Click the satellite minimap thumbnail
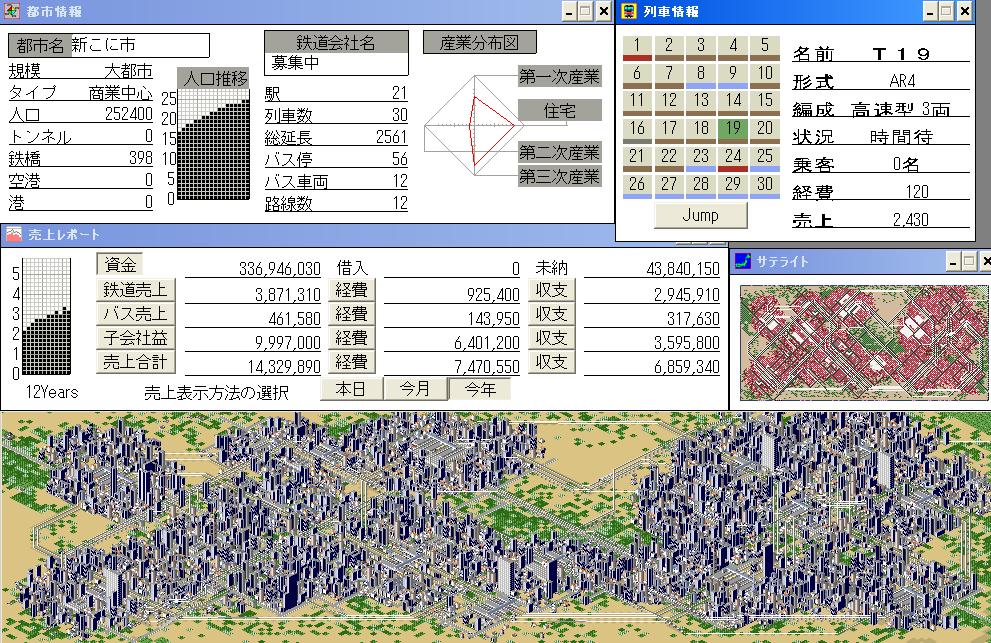Screen dimensions: 991x643 863,342
